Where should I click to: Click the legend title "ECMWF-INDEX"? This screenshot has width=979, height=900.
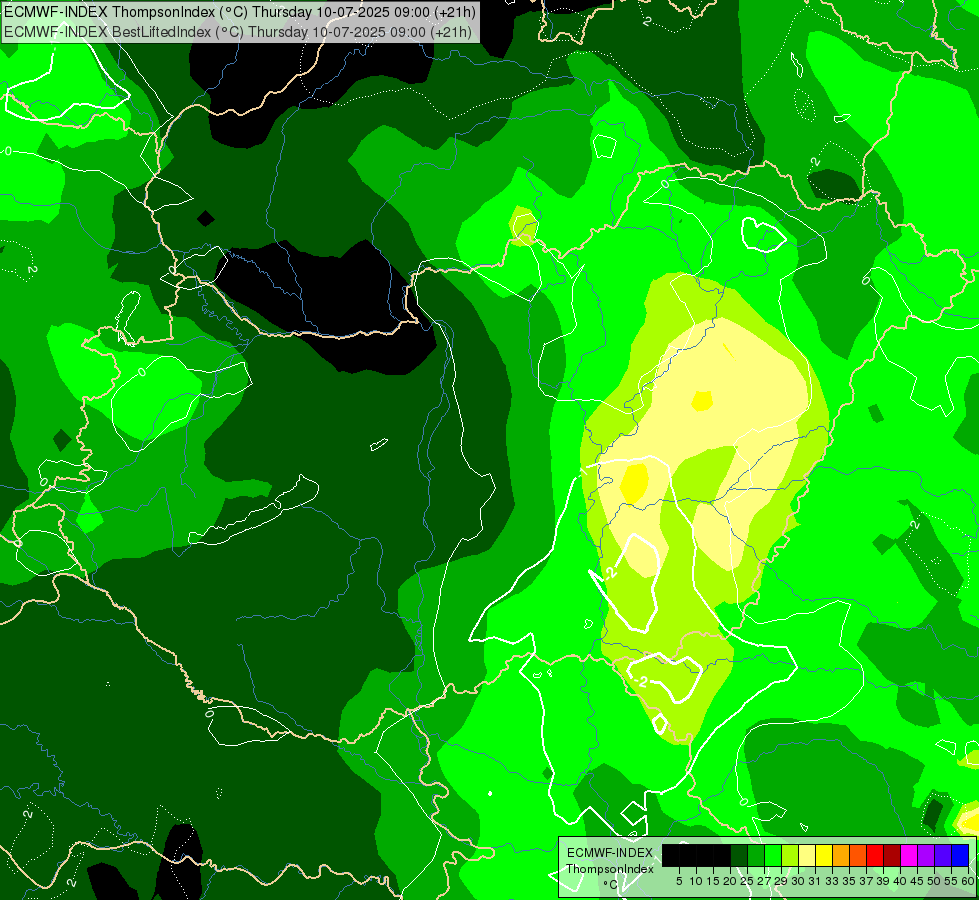[610, 853]
